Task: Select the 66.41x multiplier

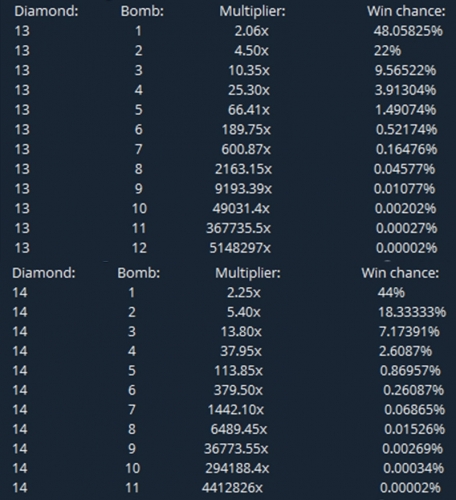Action: (249, 110)
